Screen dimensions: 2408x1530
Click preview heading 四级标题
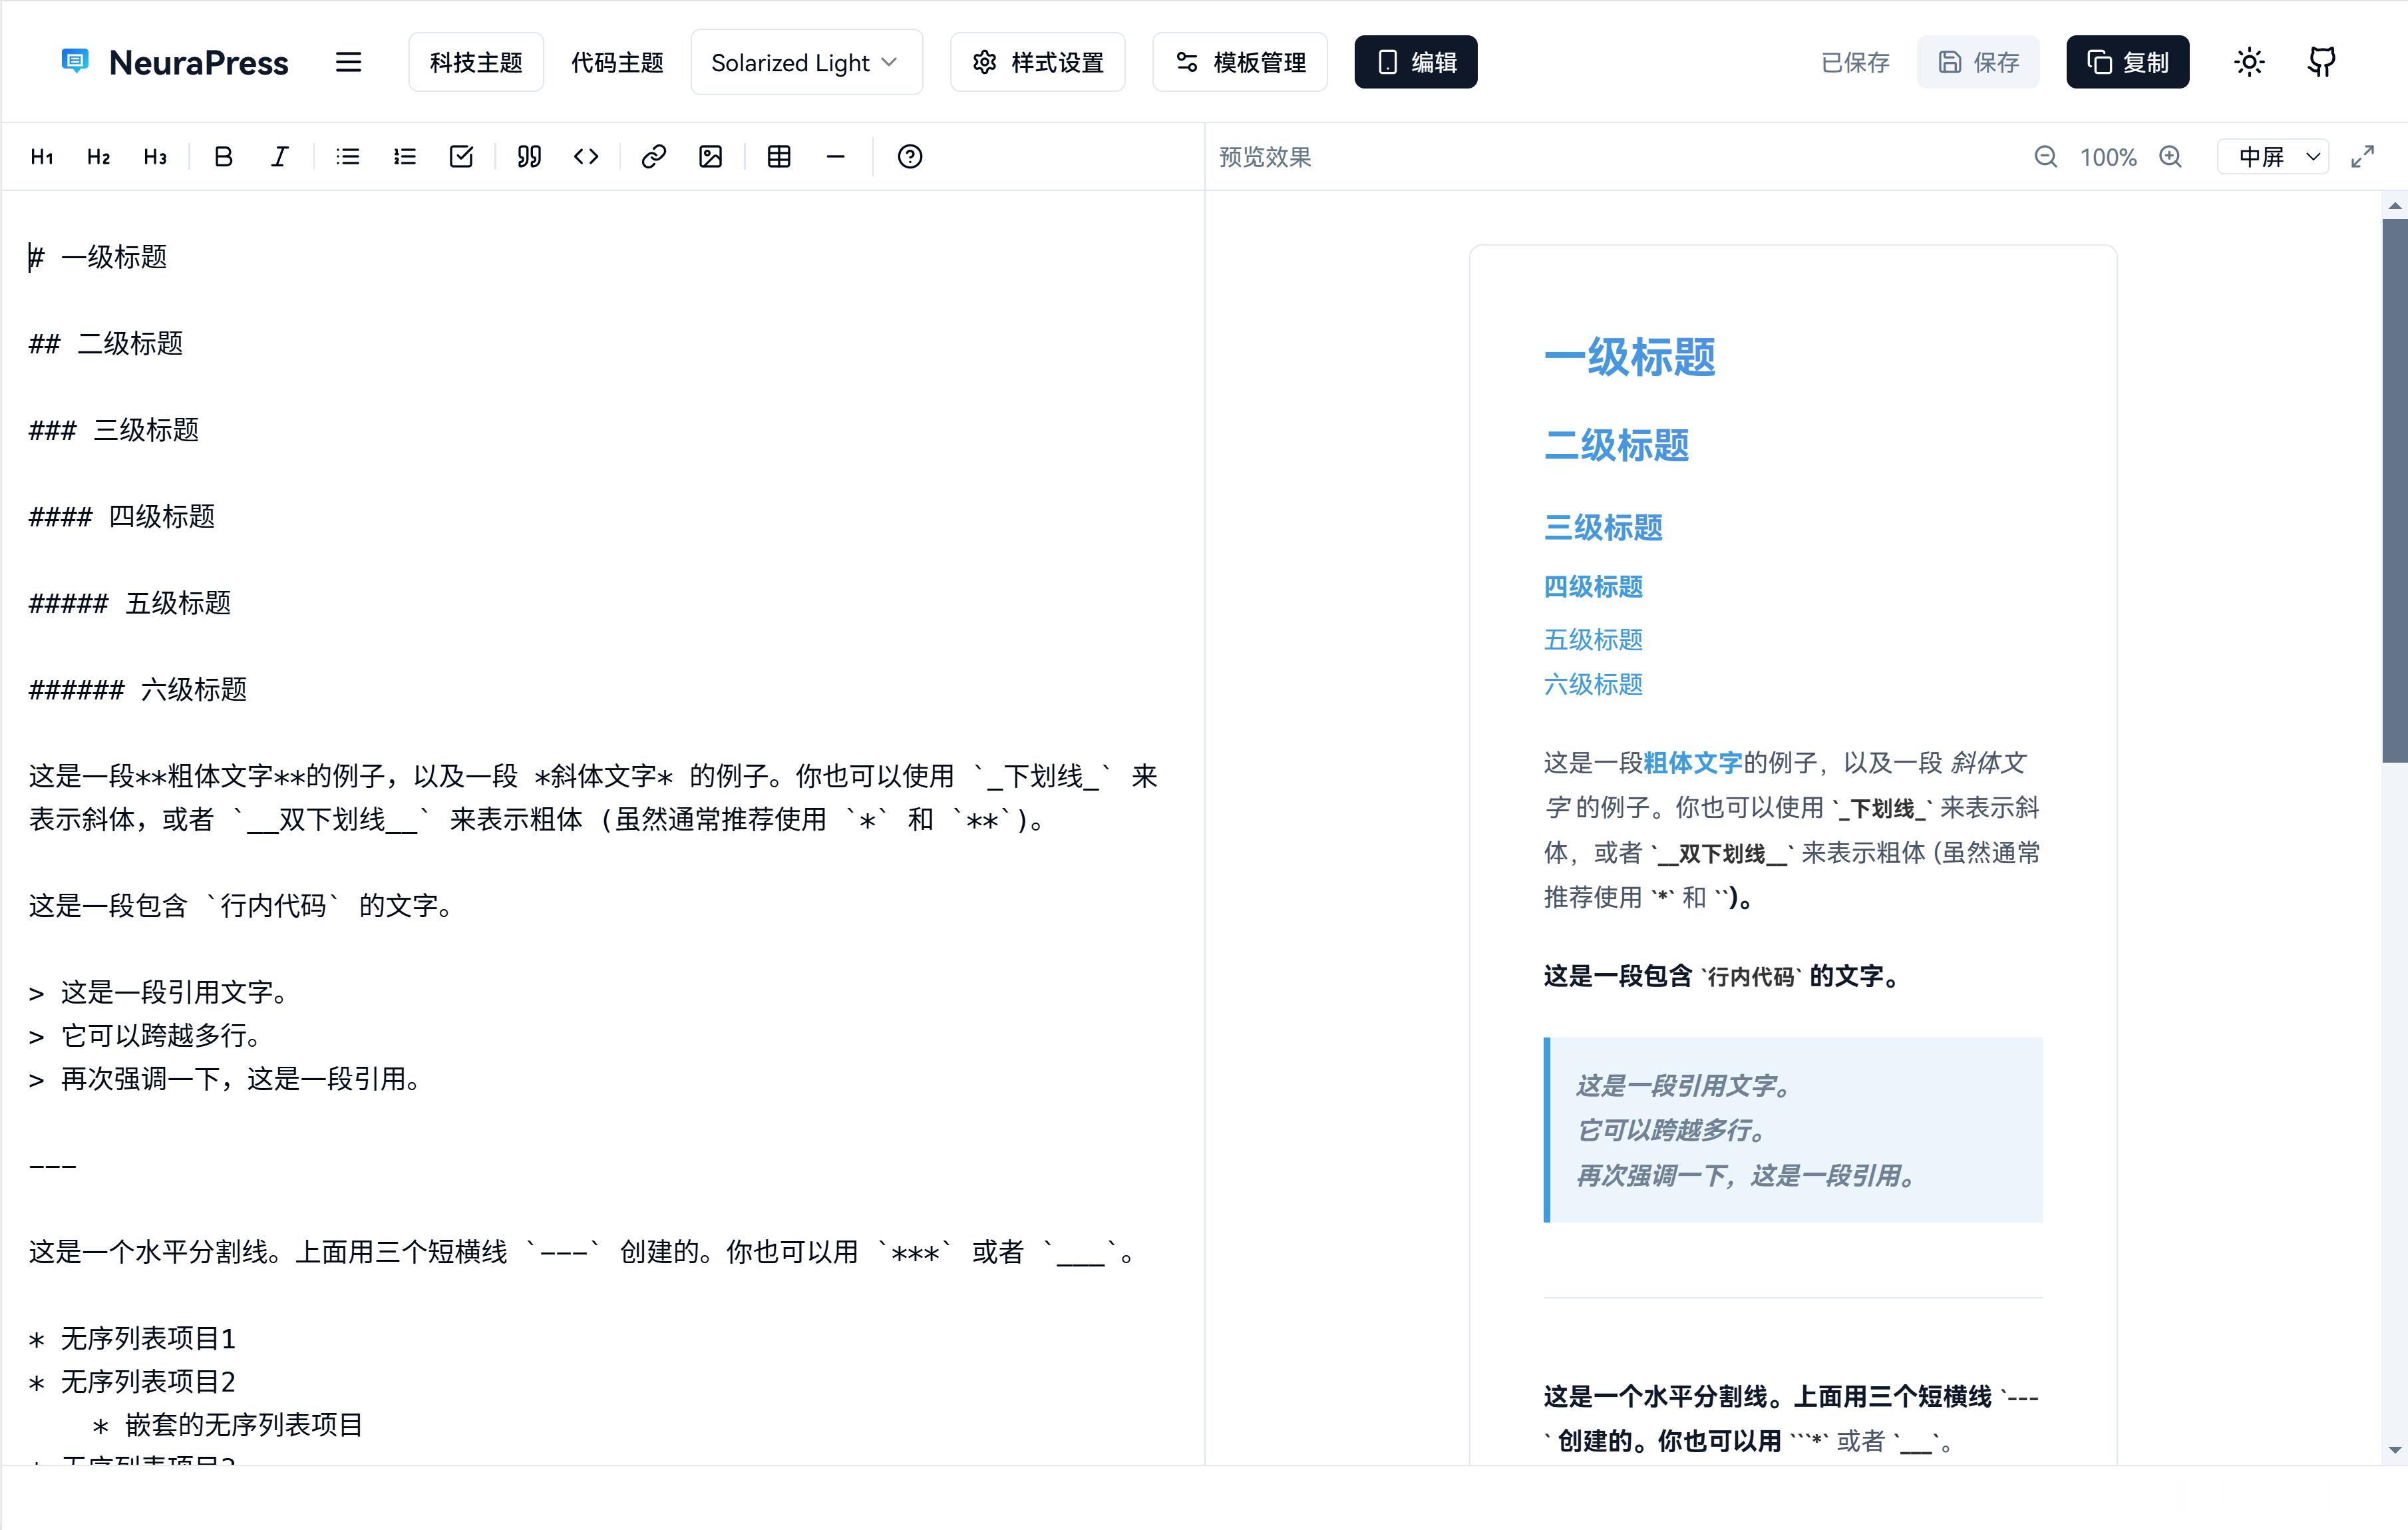[1593, 587]
